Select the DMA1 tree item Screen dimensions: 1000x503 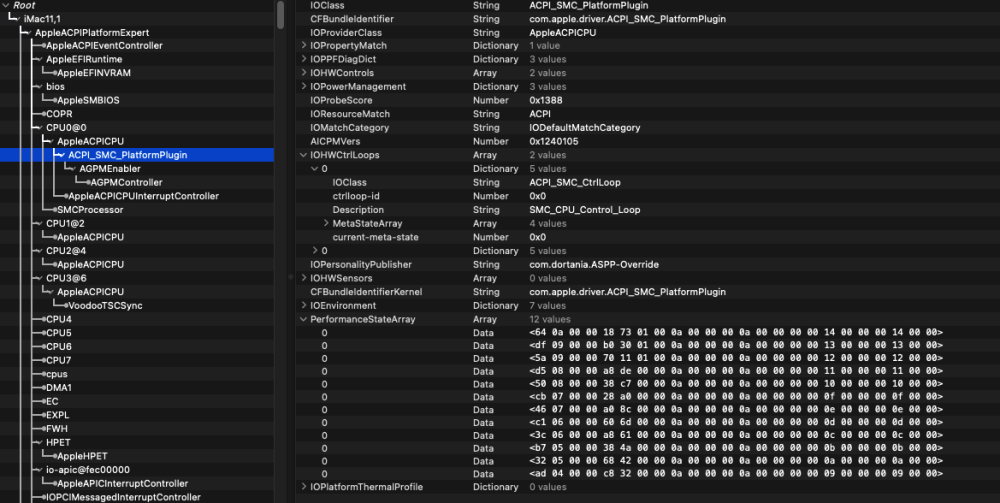[x=59, y=388]
